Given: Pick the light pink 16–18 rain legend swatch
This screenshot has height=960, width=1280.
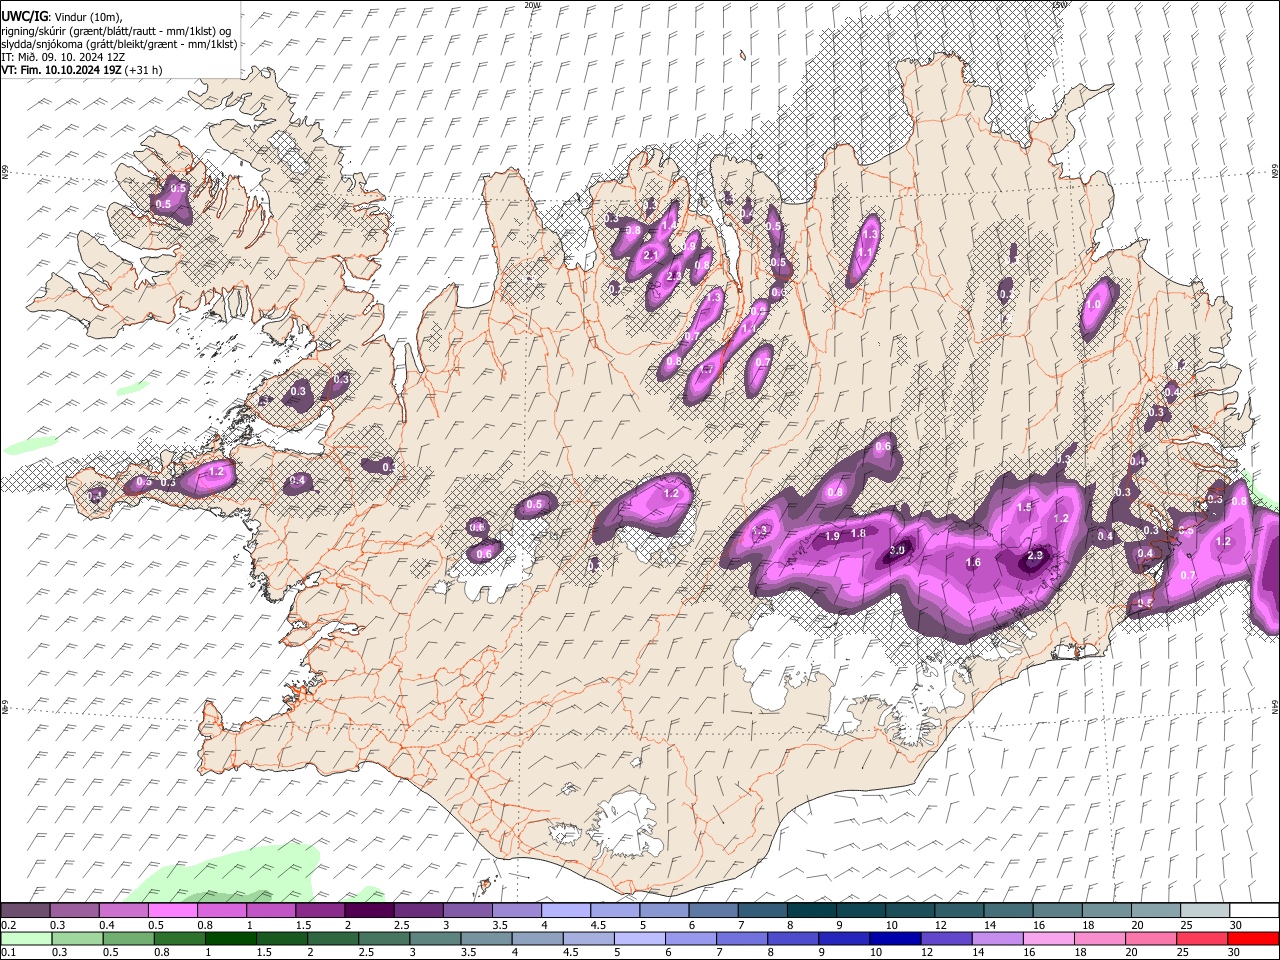Looking at the screenshot, I should (x=1049, y=938).
